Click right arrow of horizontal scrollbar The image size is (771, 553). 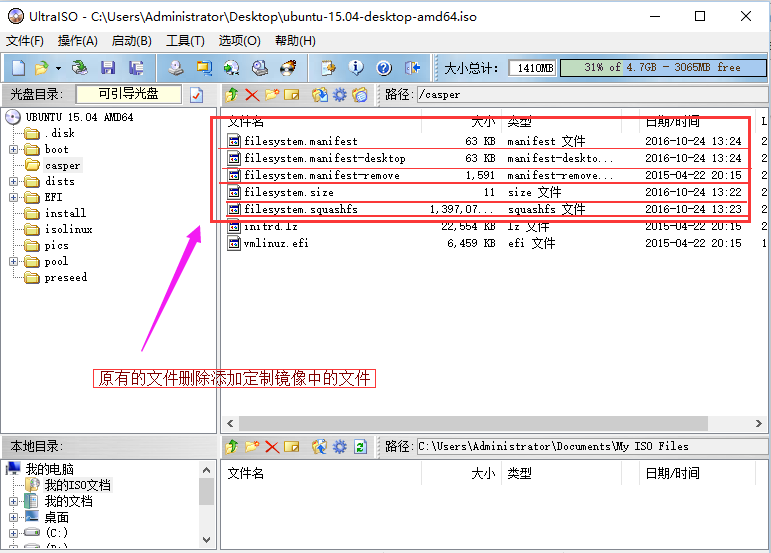click(x=759, y=423)
